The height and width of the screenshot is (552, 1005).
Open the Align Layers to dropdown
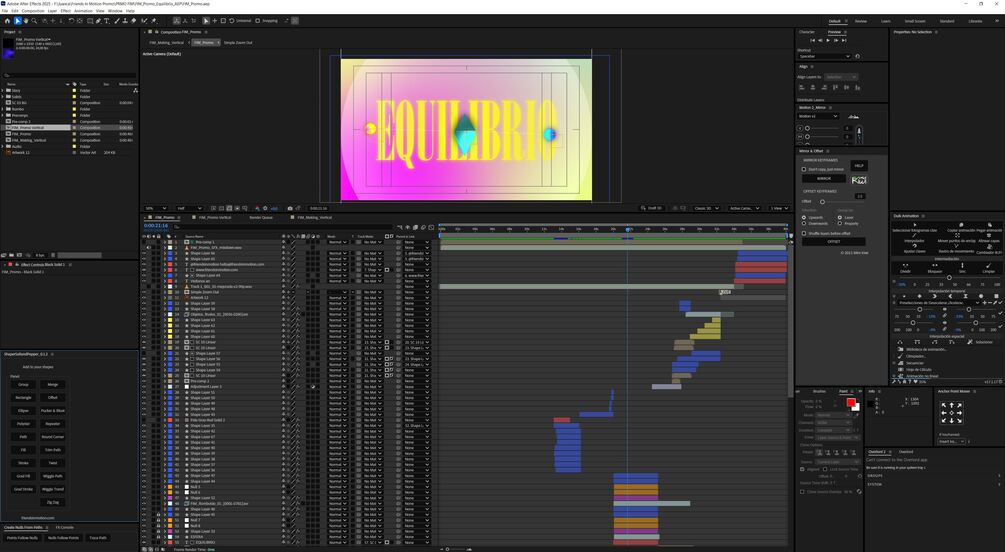click(840, 77)
